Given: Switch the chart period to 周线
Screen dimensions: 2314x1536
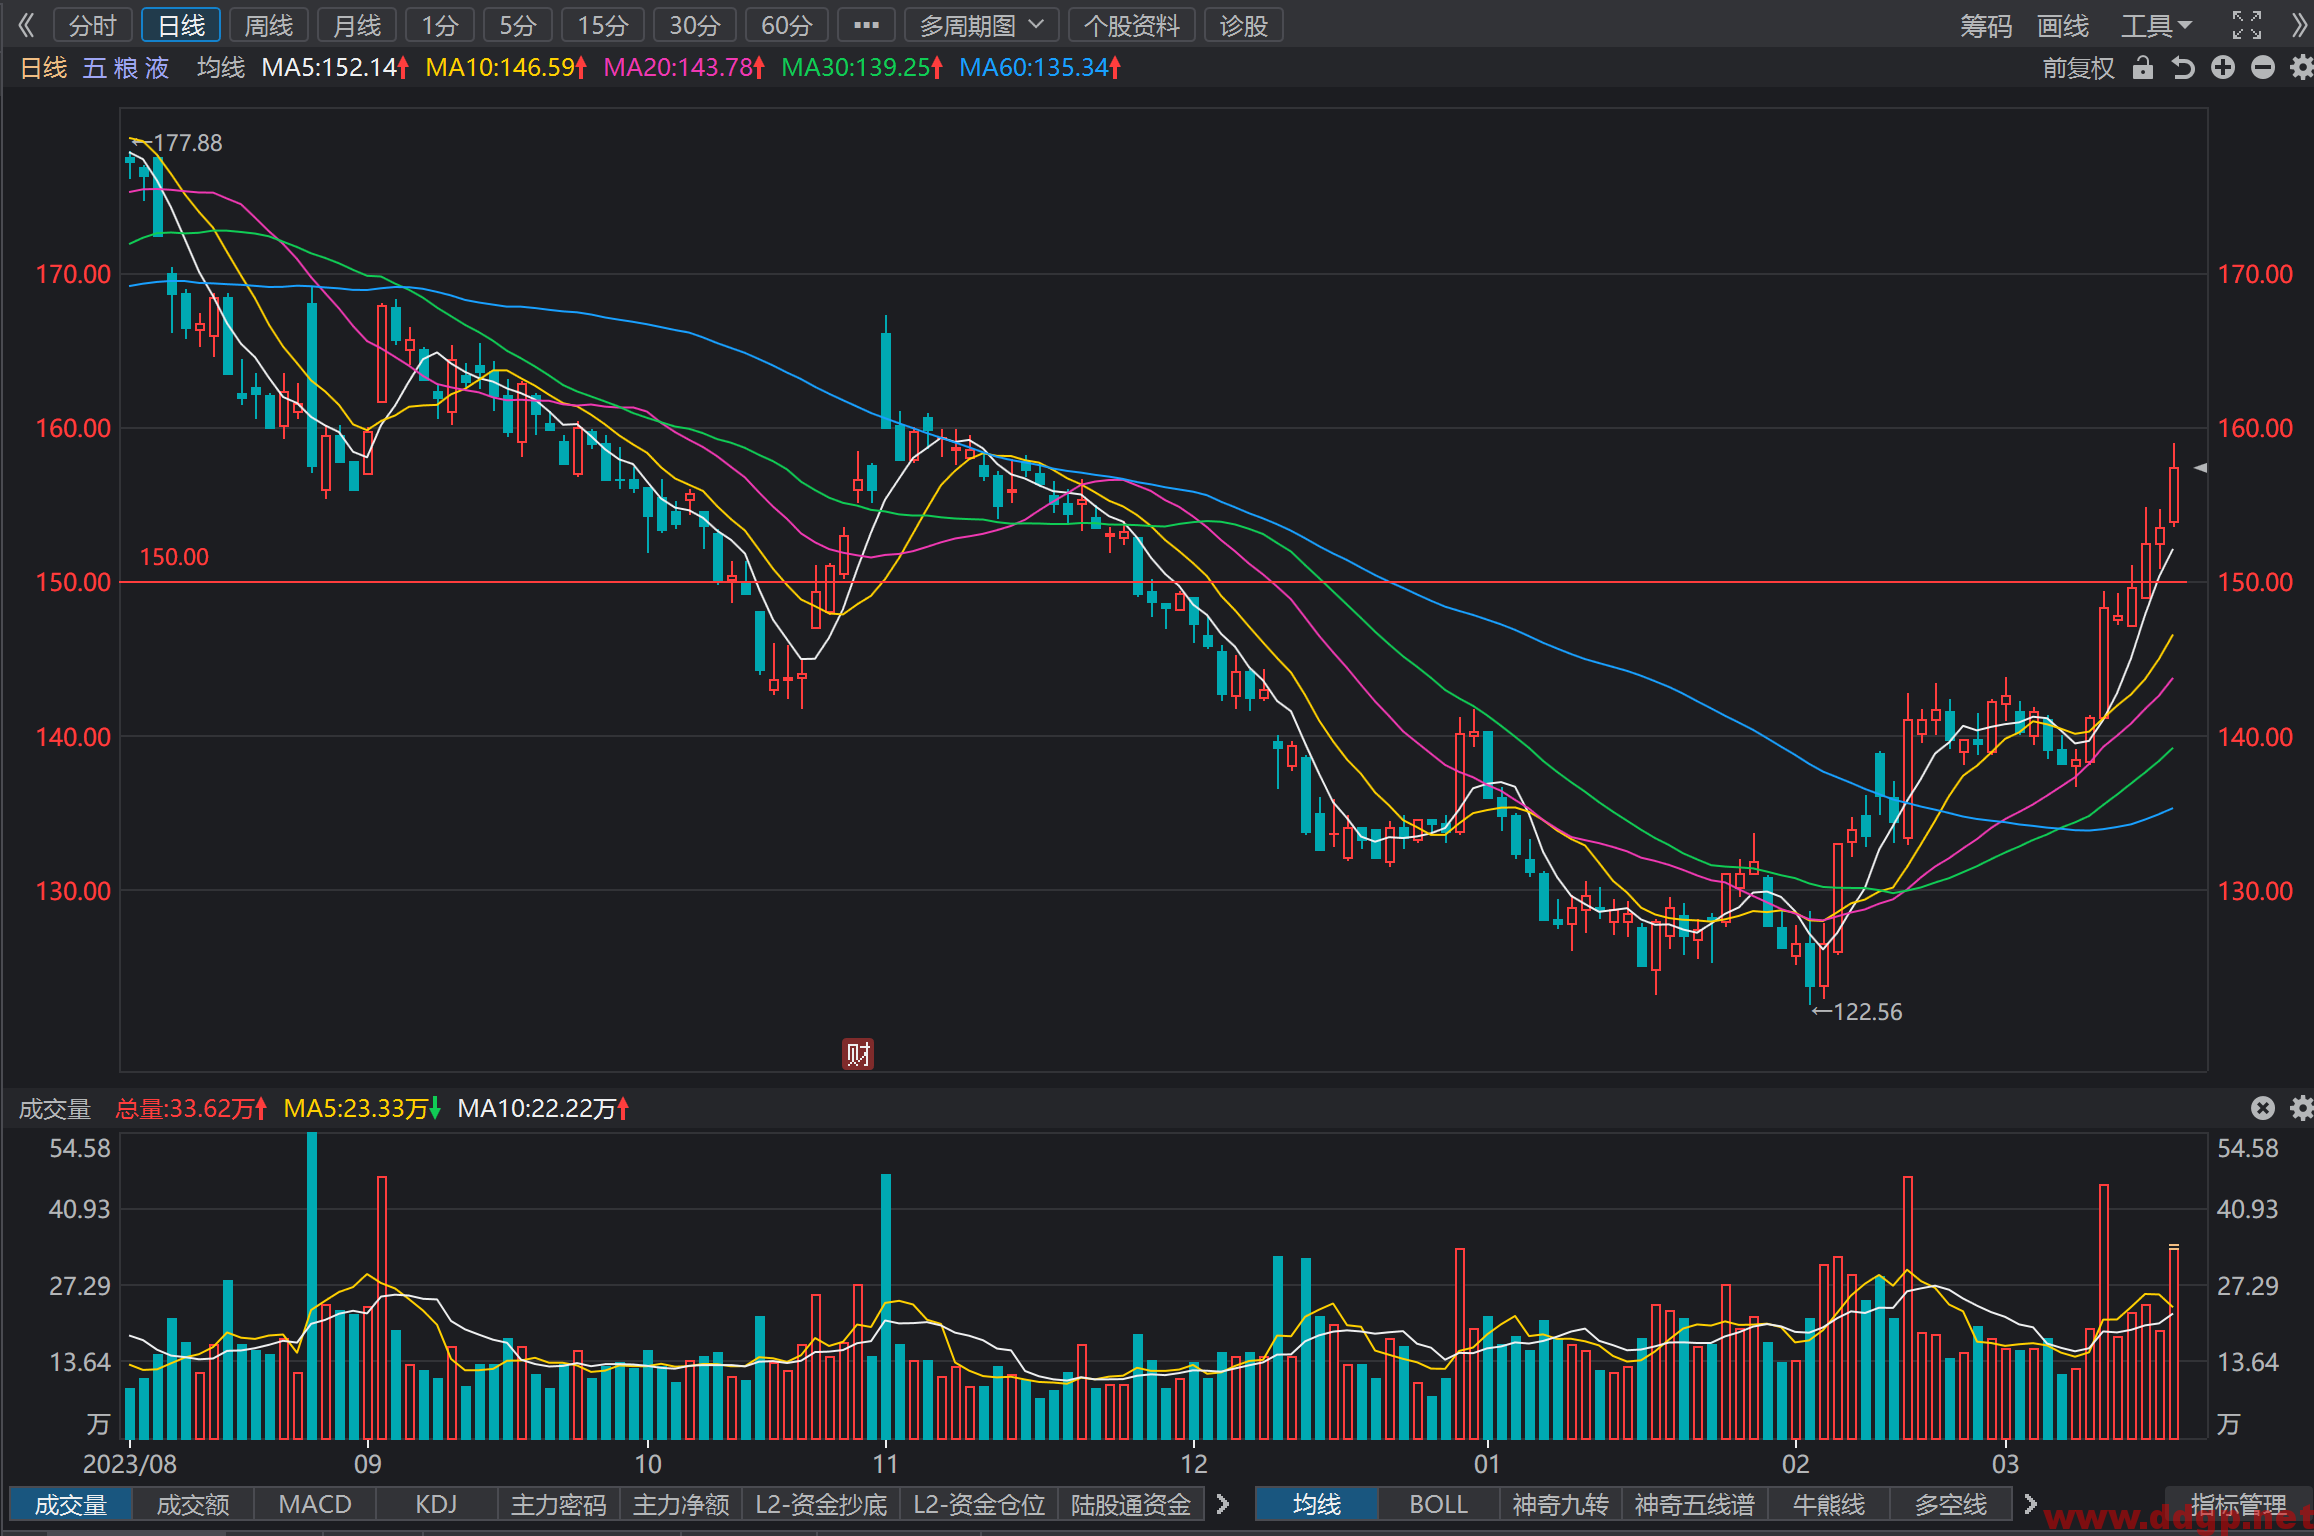Looking at the screenshot, I should (269, 25).
